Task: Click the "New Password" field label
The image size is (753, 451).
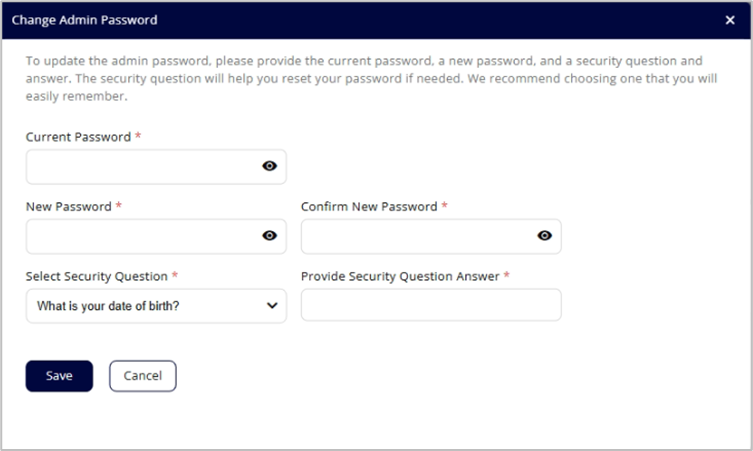Action: pyautogui.click(x=69, y=206)
